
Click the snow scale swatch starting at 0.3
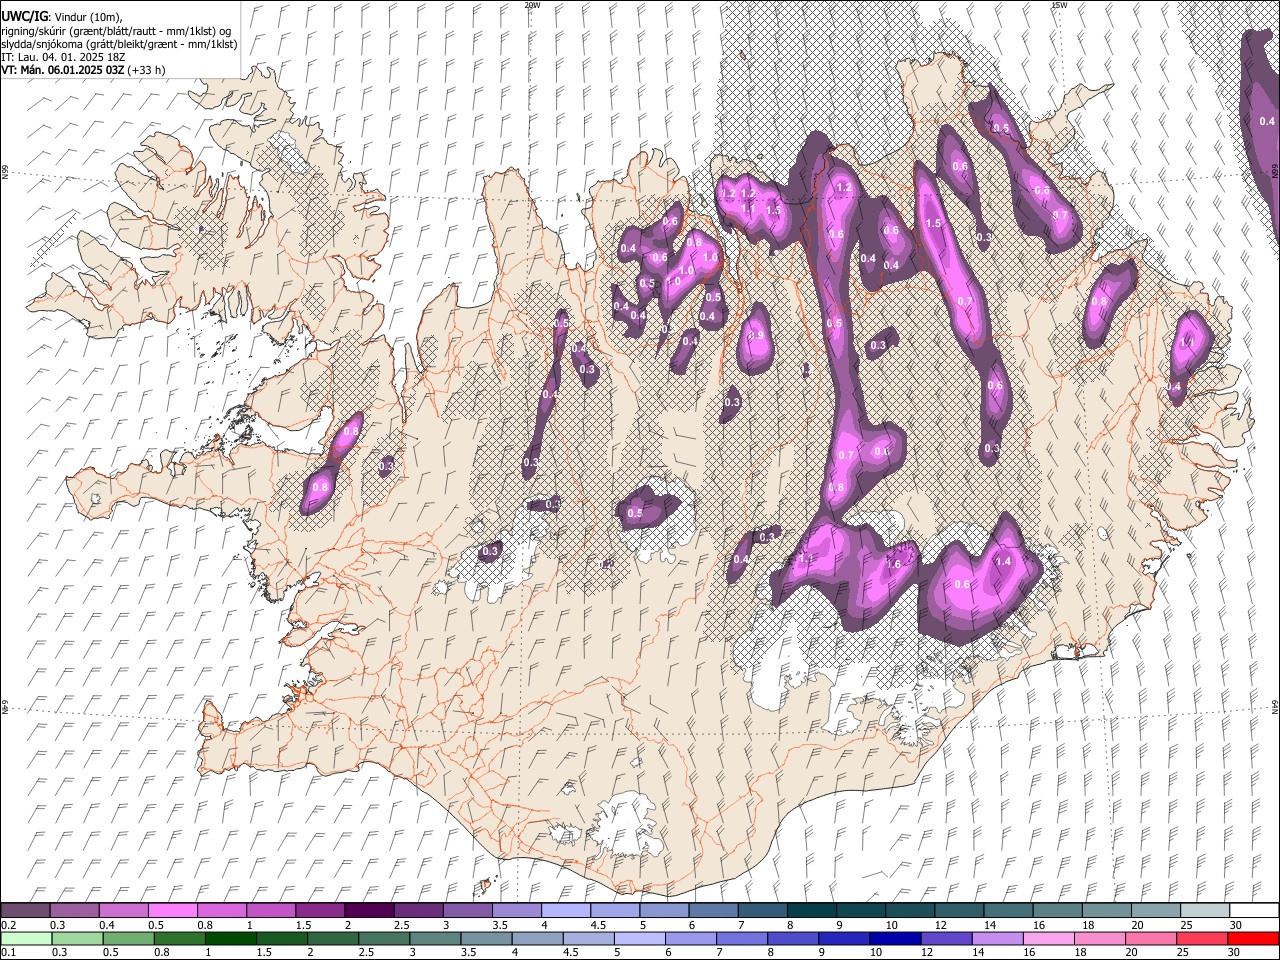[x=75, y=911]
